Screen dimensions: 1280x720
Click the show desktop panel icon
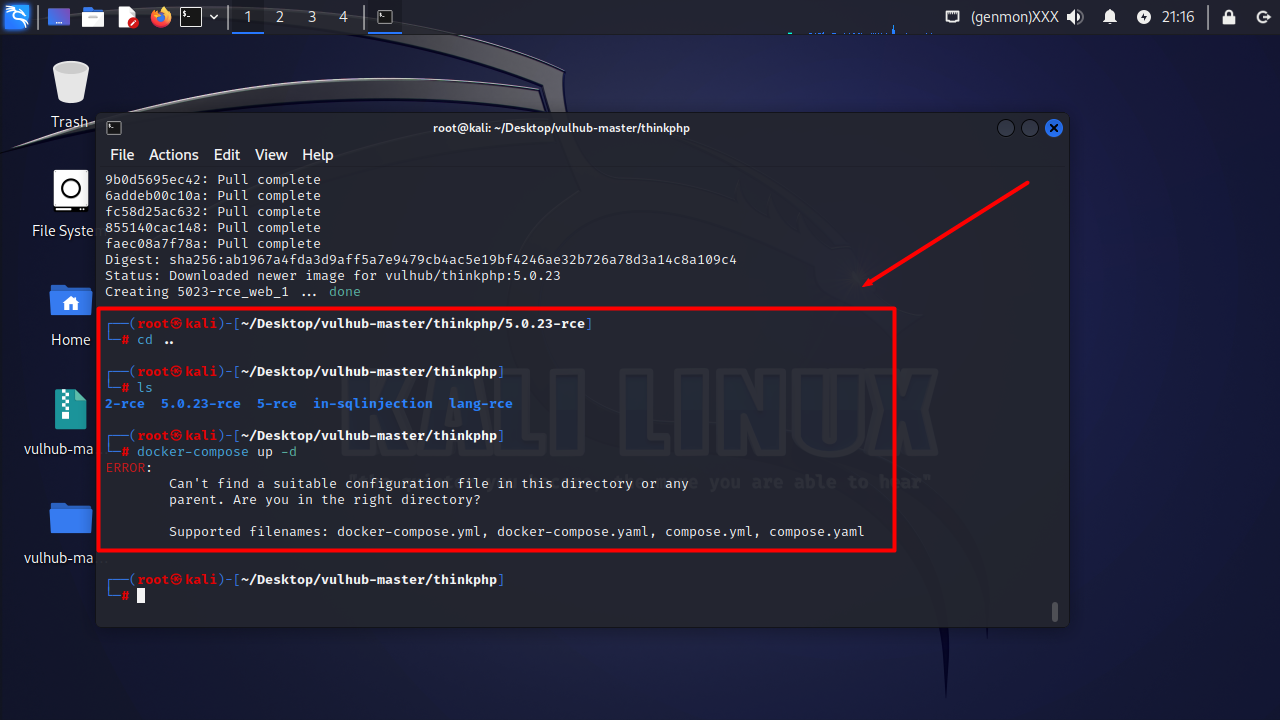(x=59, y=17)
